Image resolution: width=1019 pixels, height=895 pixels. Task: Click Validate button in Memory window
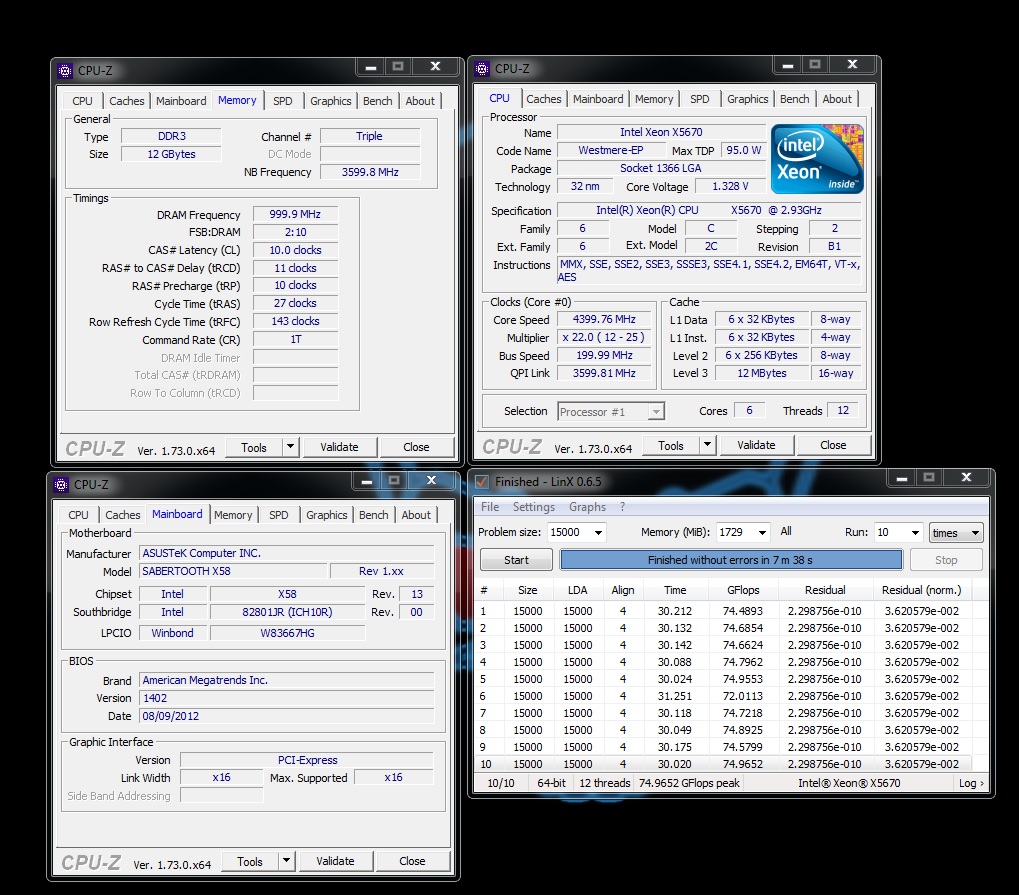coord(339,447)
